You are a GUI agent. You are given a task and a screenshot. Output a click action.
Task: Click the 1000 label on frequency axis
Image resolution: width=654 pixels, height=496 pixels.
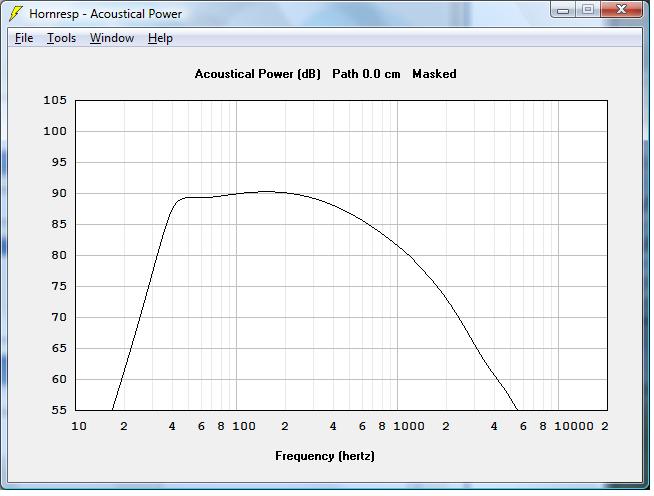pyautogui.click(x=409, y=426)
